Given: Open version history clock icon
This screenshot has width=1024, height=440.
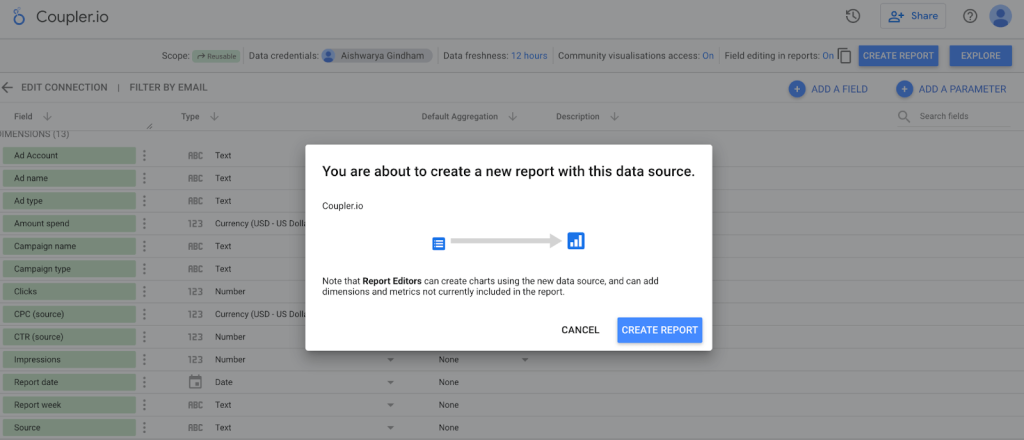Looking at the screenshot, I should (852, 16).
